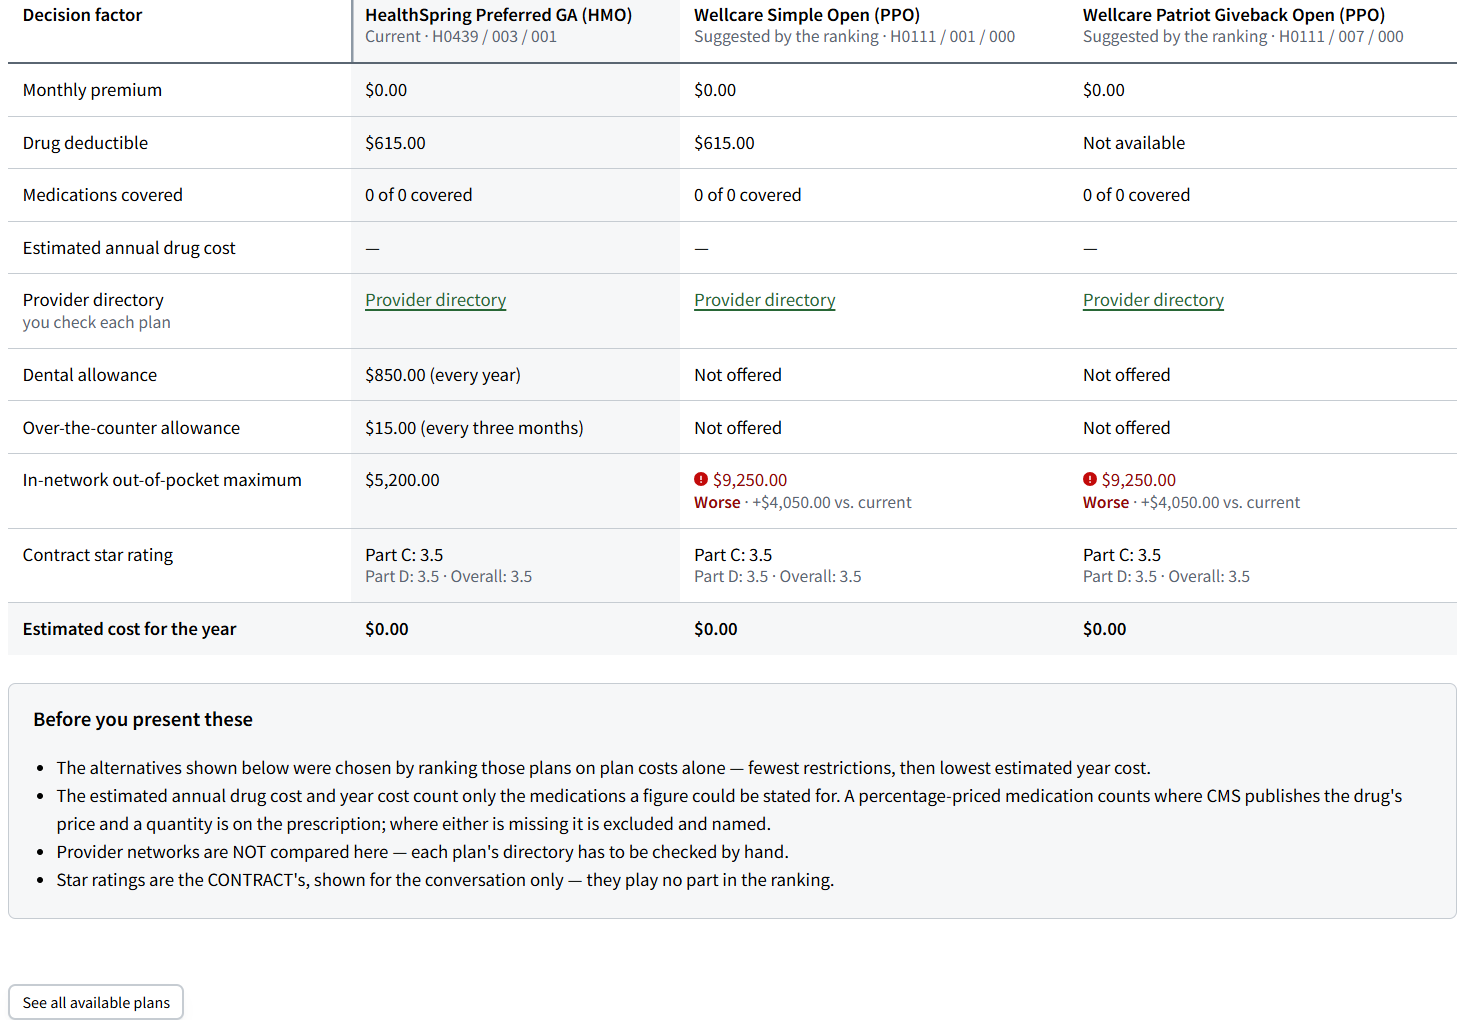
Task: Click the Current · H0439 / 003 / 001 subtitle
Action: point(461,37)
